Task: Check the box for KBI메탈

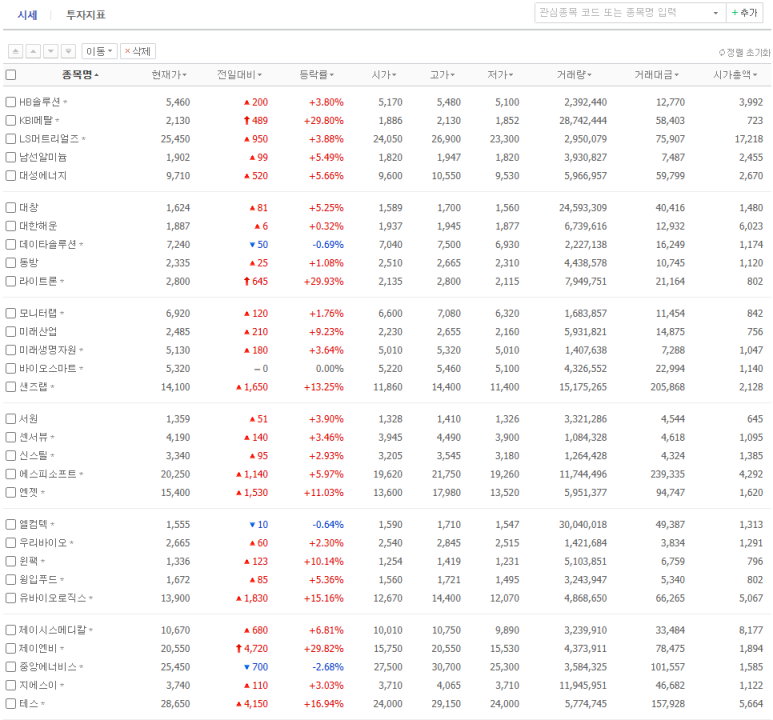Action: (10, 120)
